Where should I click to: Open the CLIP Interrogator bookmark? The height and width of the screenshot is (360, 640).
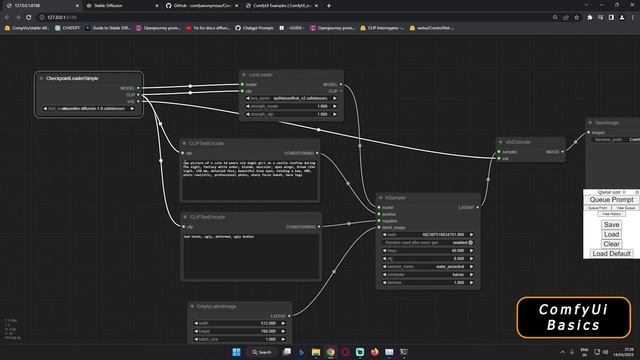click(x=382, y=28)
